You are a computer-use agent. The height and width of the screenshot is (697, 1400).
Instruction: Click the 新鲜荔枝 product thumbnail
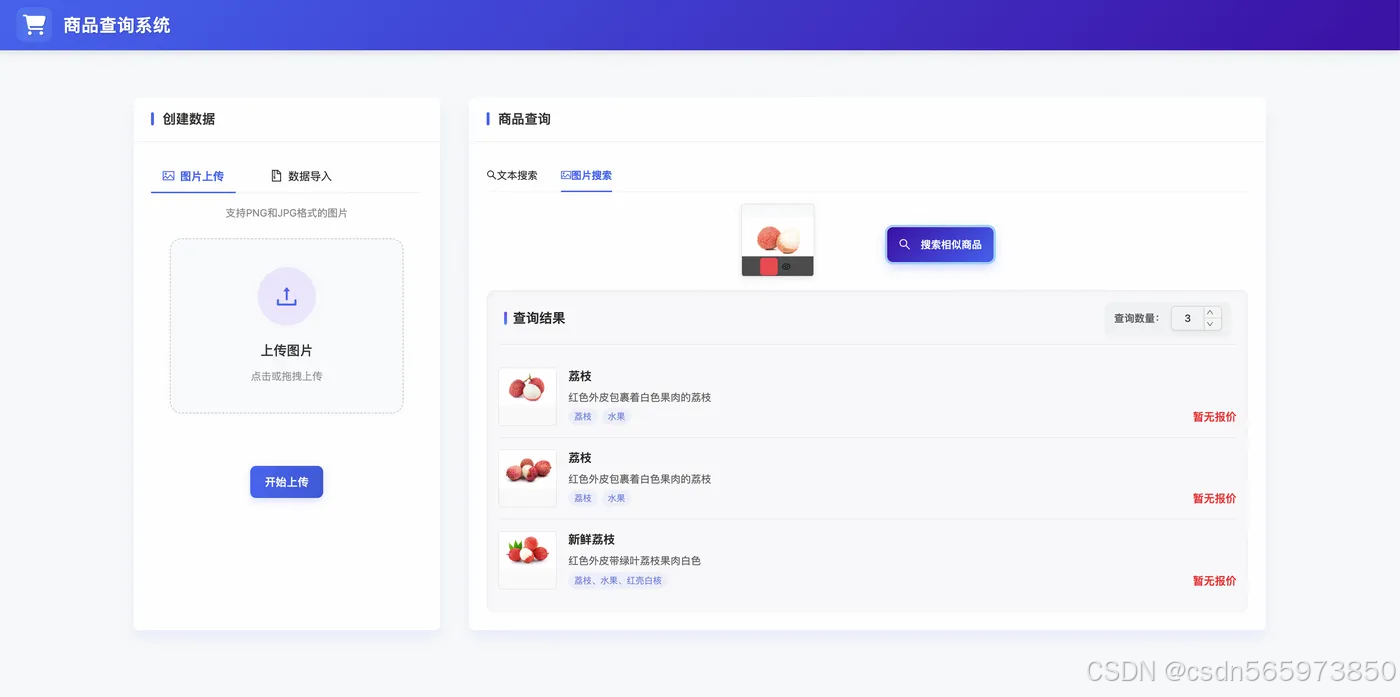point(527,560)
